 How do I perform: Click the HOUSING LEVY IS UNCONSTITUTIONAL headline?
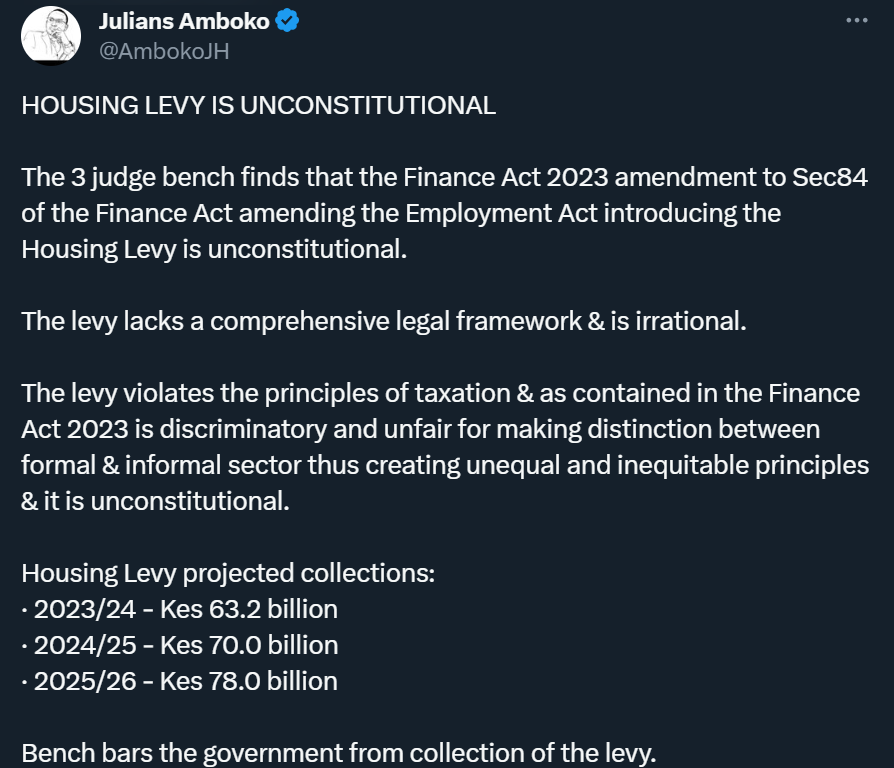(x=258, y=105)
